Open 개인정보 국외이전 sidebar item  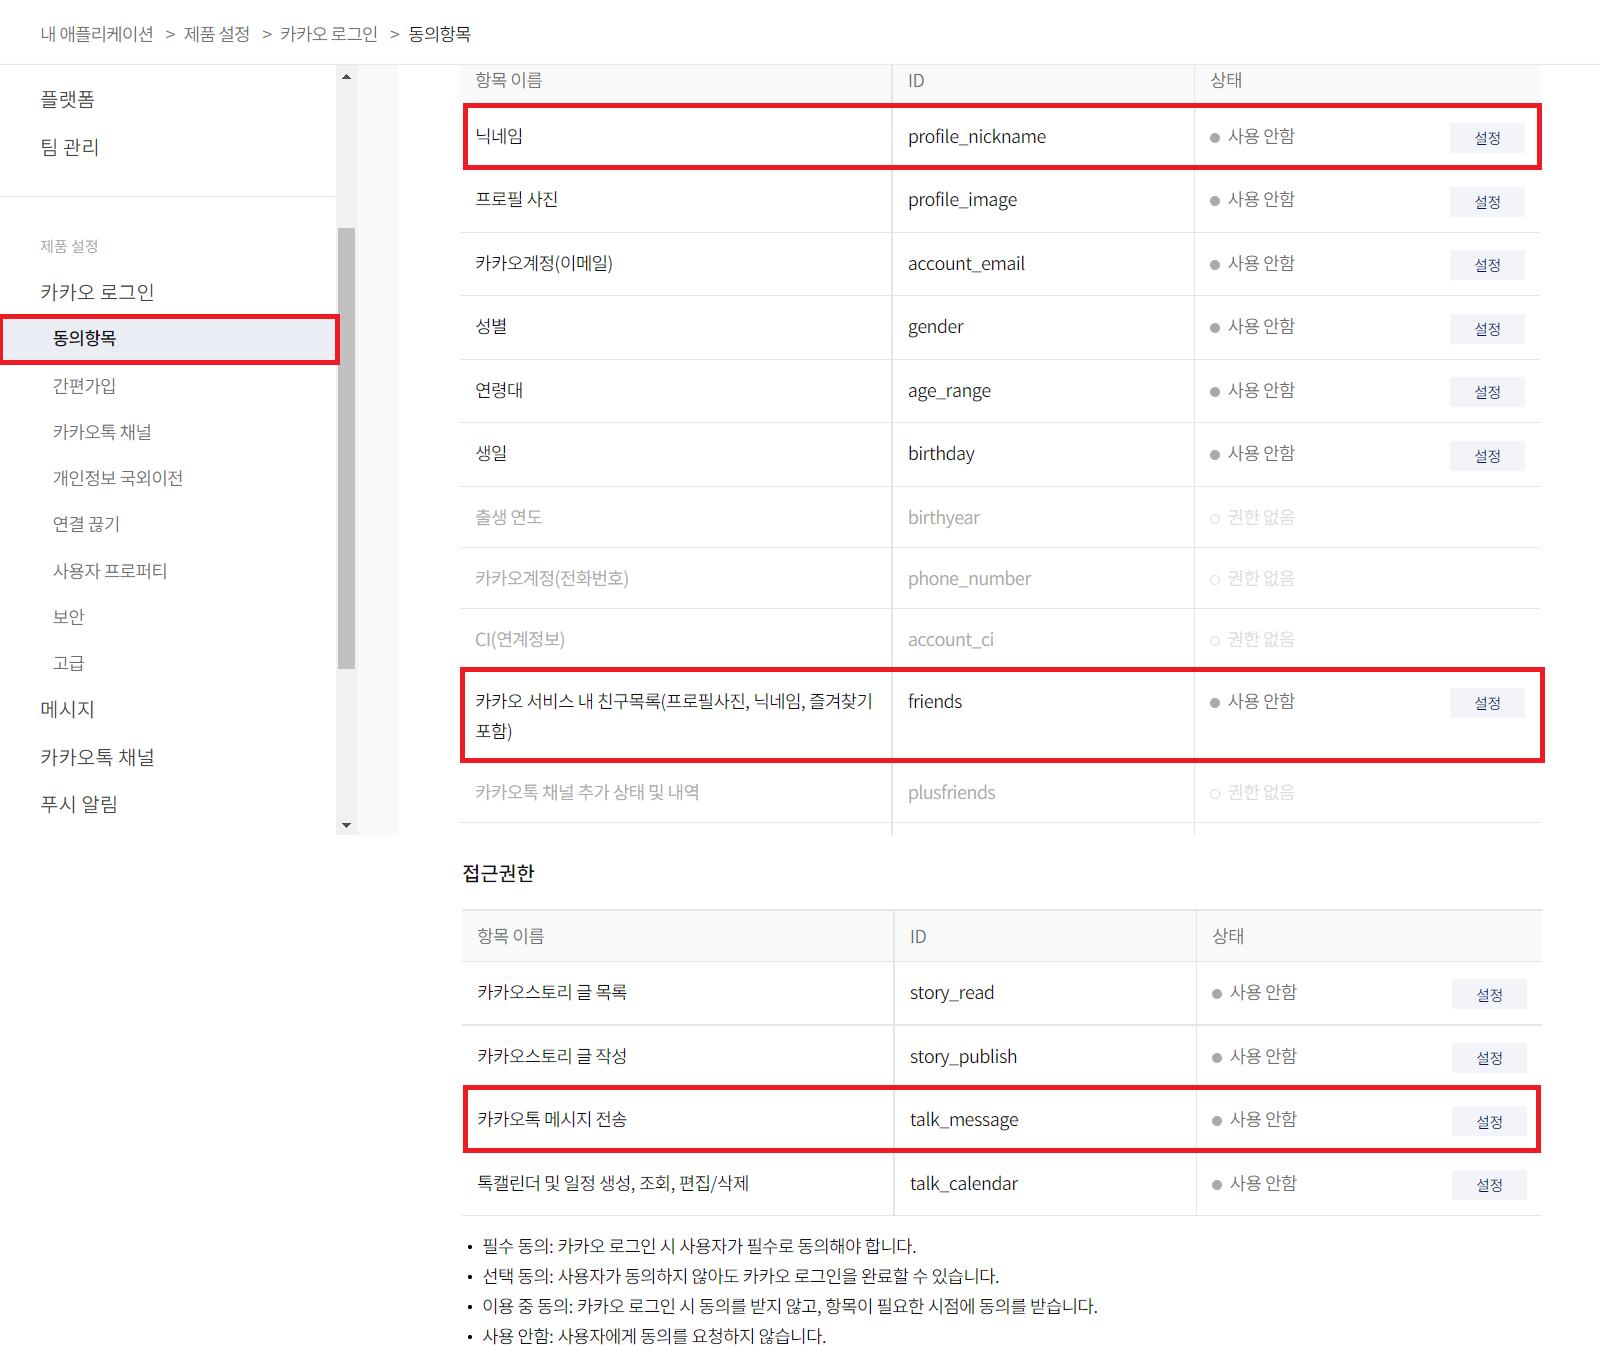(x=118, y=478)
